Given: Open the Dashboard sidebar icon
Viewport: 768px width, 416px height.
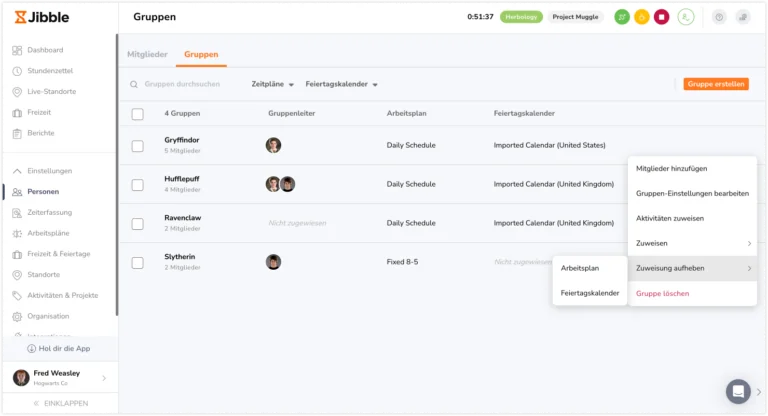Looking at the screenshot, I should pyautogui.click(x=17, y=50).
